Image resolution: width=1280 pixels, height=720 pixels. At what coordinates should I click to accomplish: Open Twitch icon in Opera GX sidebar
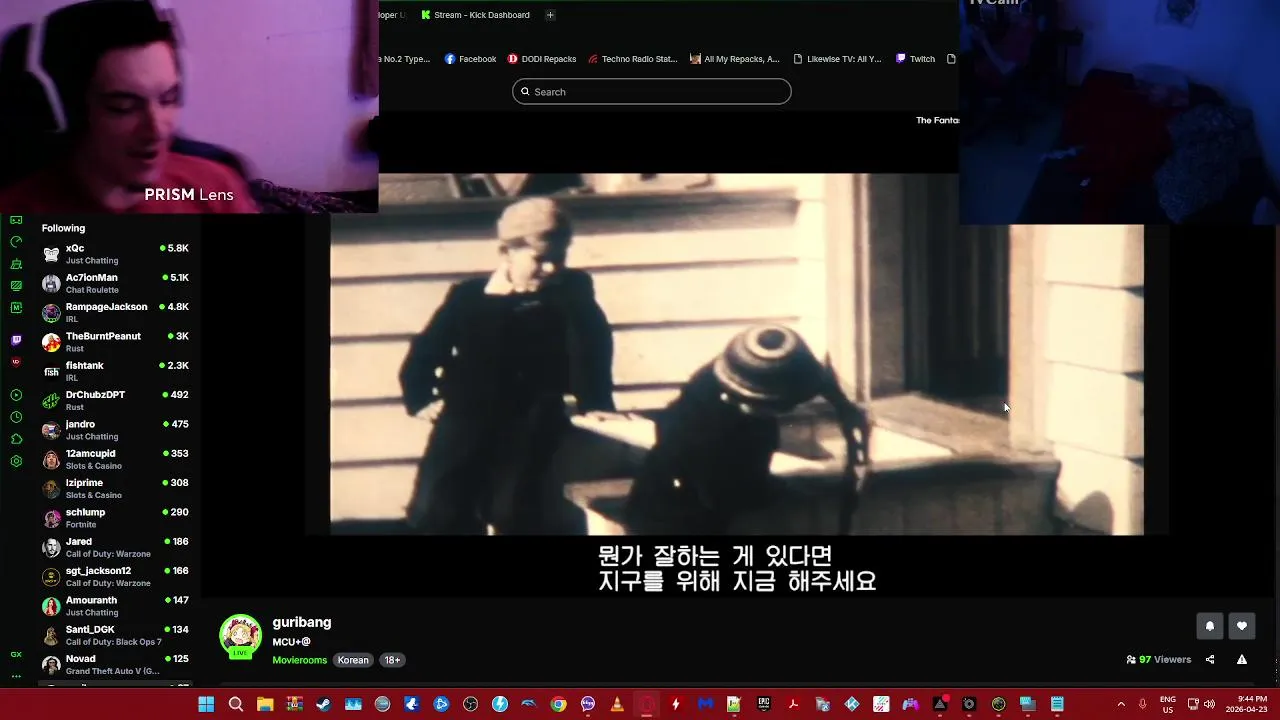tap(16, 340)
